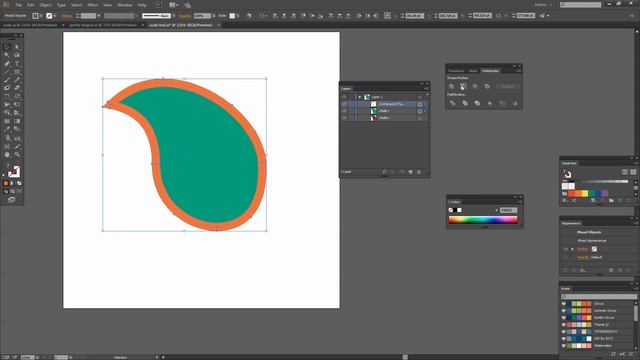Switch to the Align tab
640x360 pixels.
[473, 71]
